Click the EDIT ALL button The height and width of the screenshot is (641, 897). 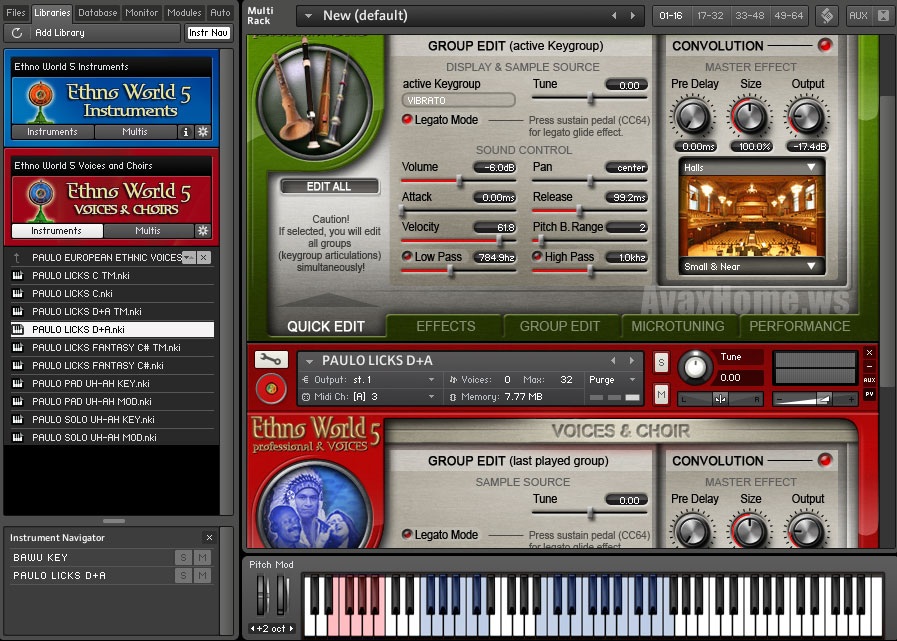click(329, 187)
